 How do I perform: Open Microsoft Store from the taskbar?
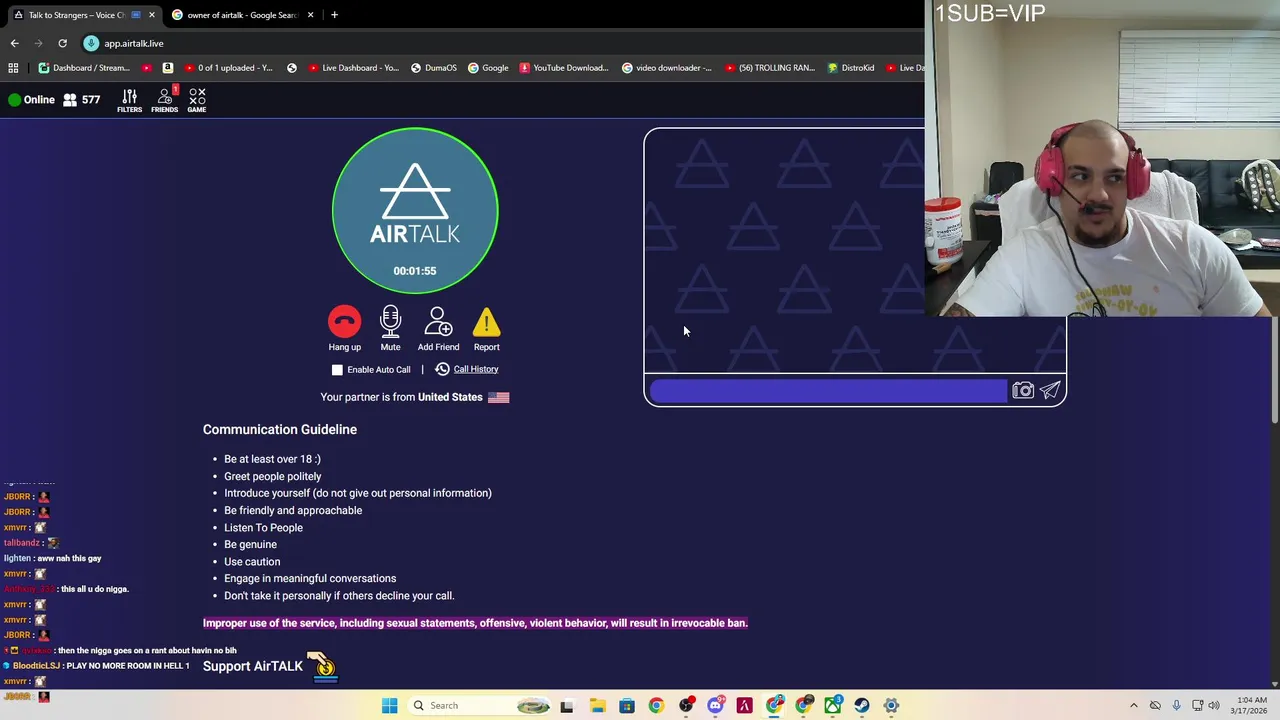click(626, 706)
